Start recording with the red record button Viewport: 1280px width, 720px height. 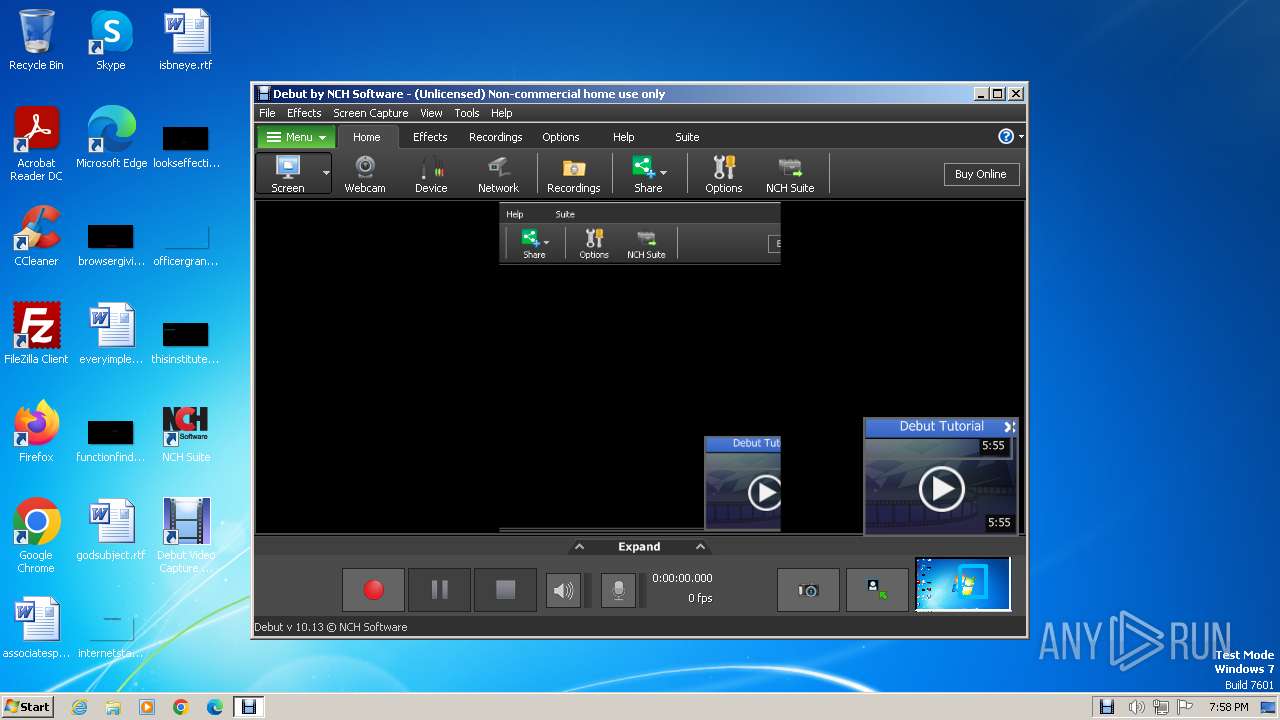tap(373, 590)
